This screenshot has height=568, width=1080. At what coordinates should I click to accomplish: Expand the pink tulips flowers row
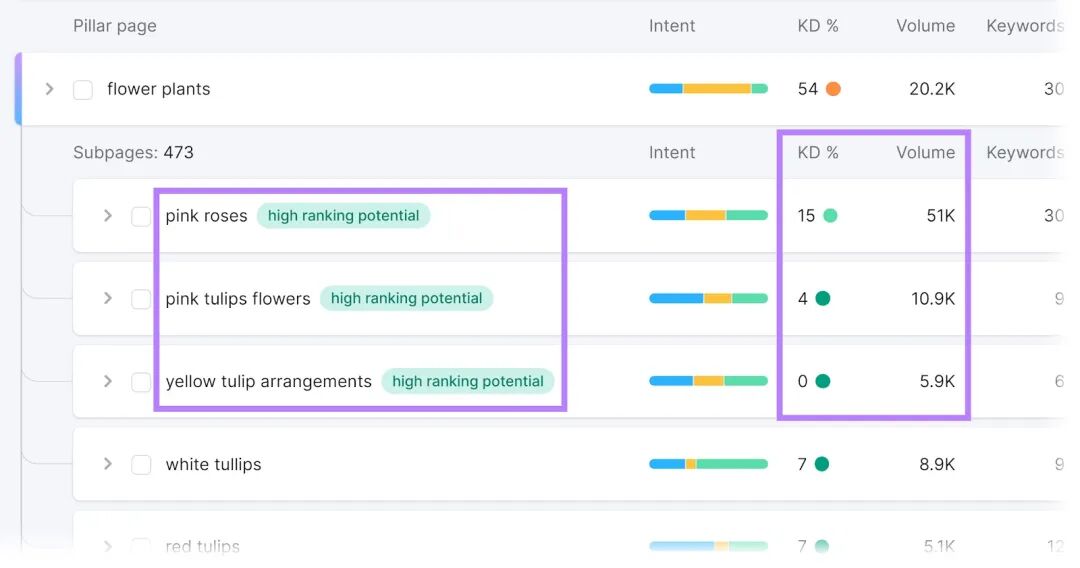[107, 298]
